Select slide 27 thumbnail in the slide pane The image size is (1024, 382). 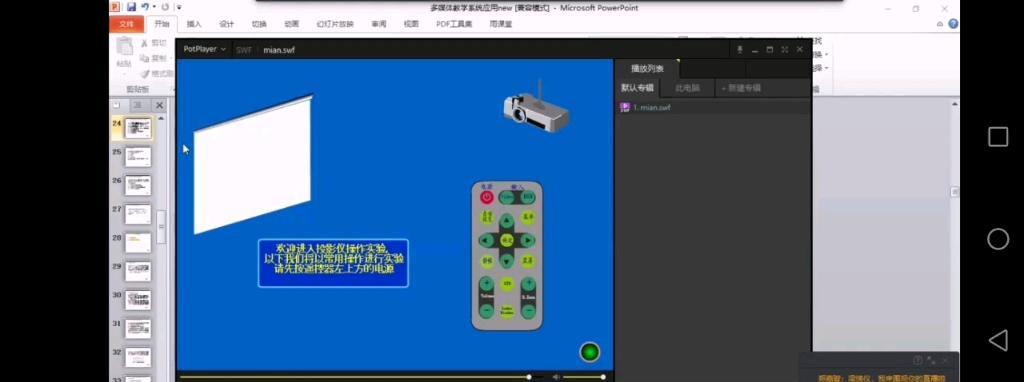click(x=138, y=214)
